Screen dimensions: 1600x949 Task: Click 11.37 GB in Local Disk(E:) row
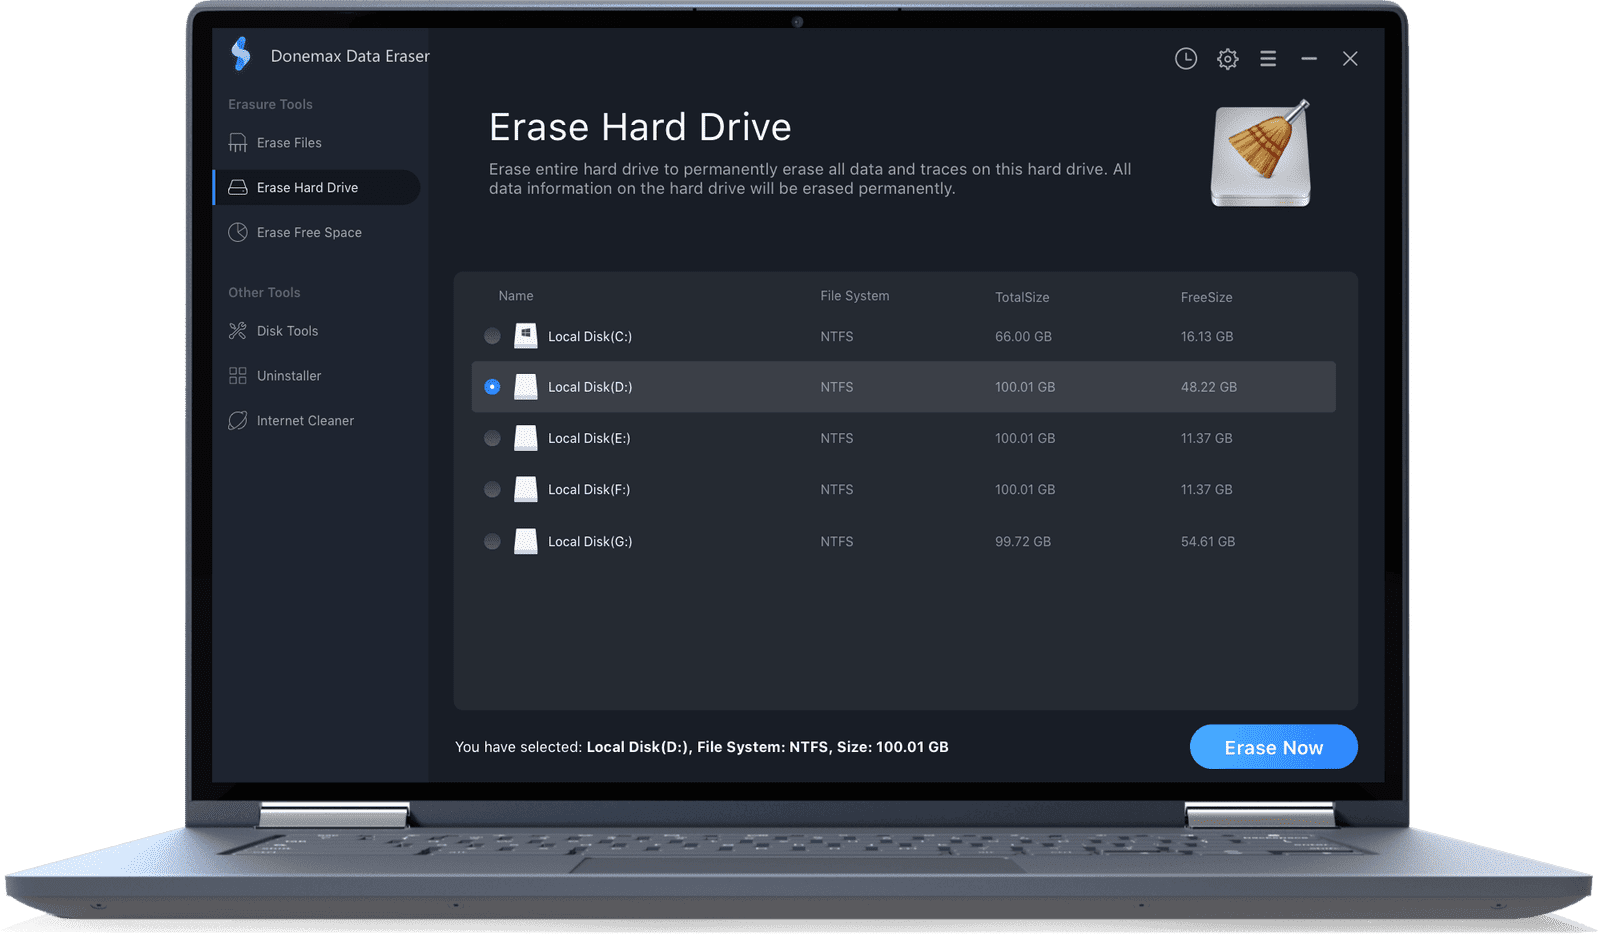[x=1206, y=438]
